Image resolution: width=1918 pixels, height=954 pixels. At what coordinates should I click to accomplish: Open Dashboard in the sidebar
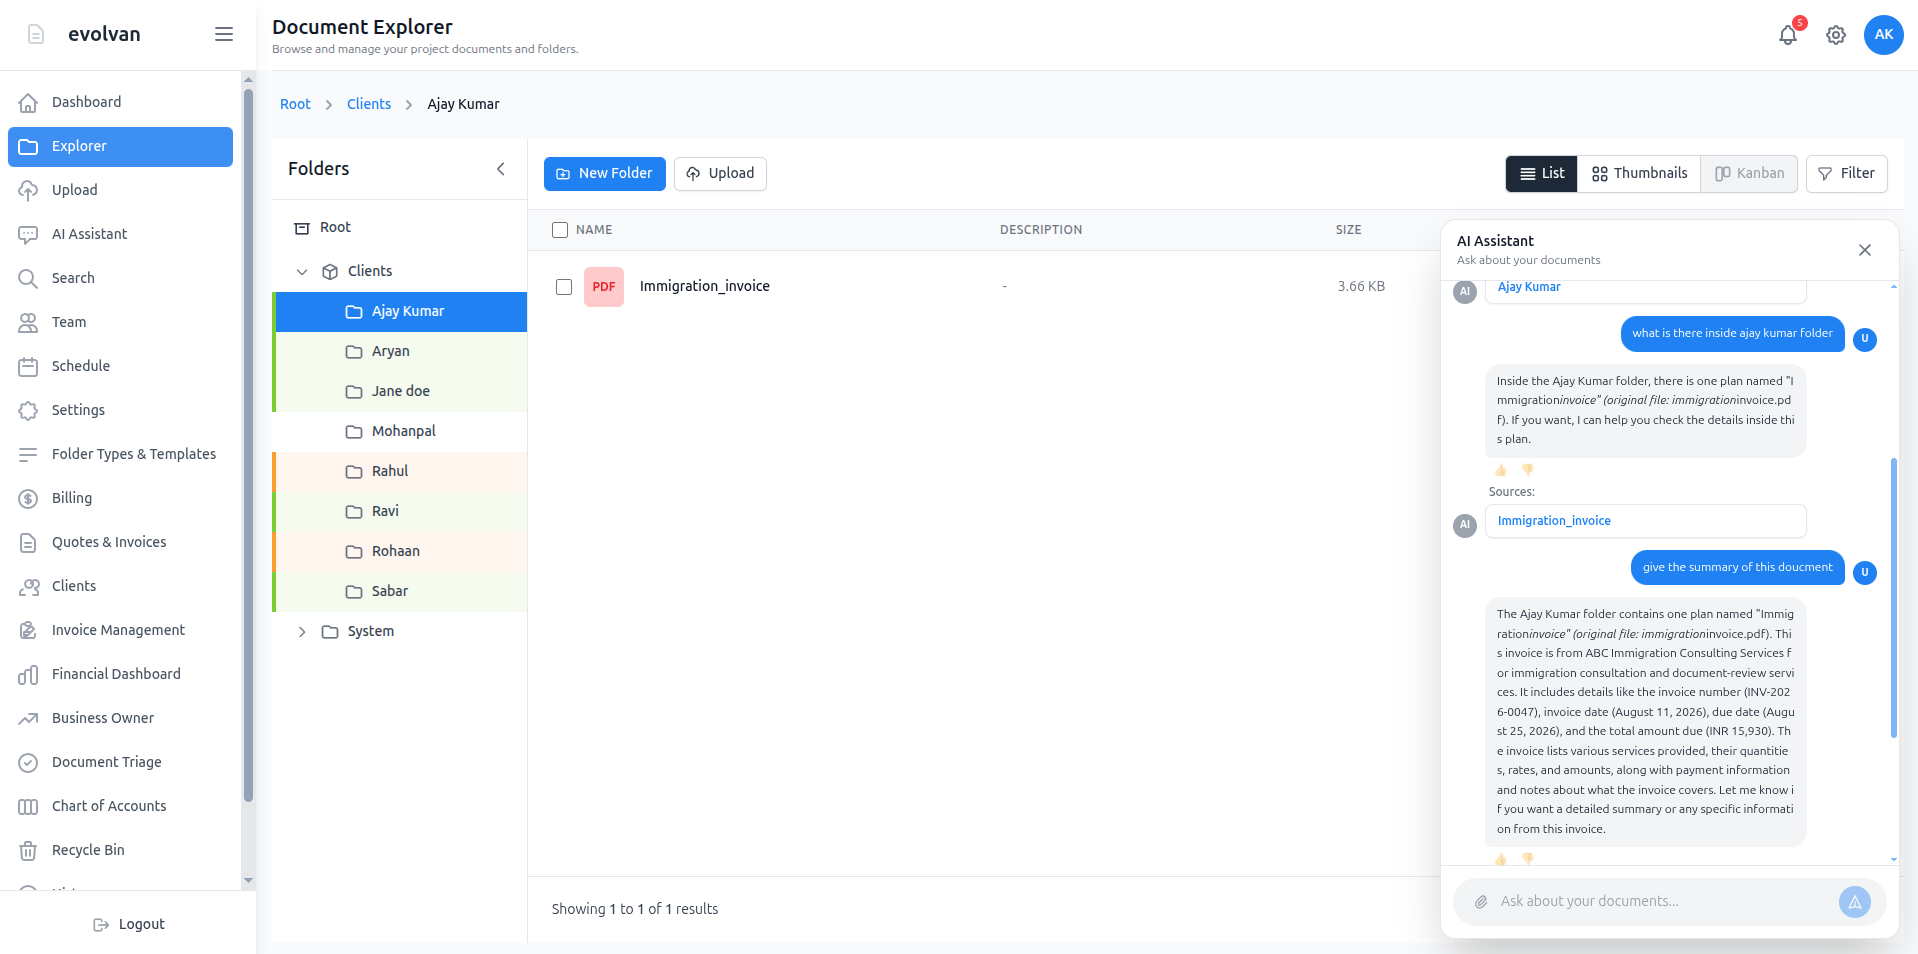click(120, 102)
